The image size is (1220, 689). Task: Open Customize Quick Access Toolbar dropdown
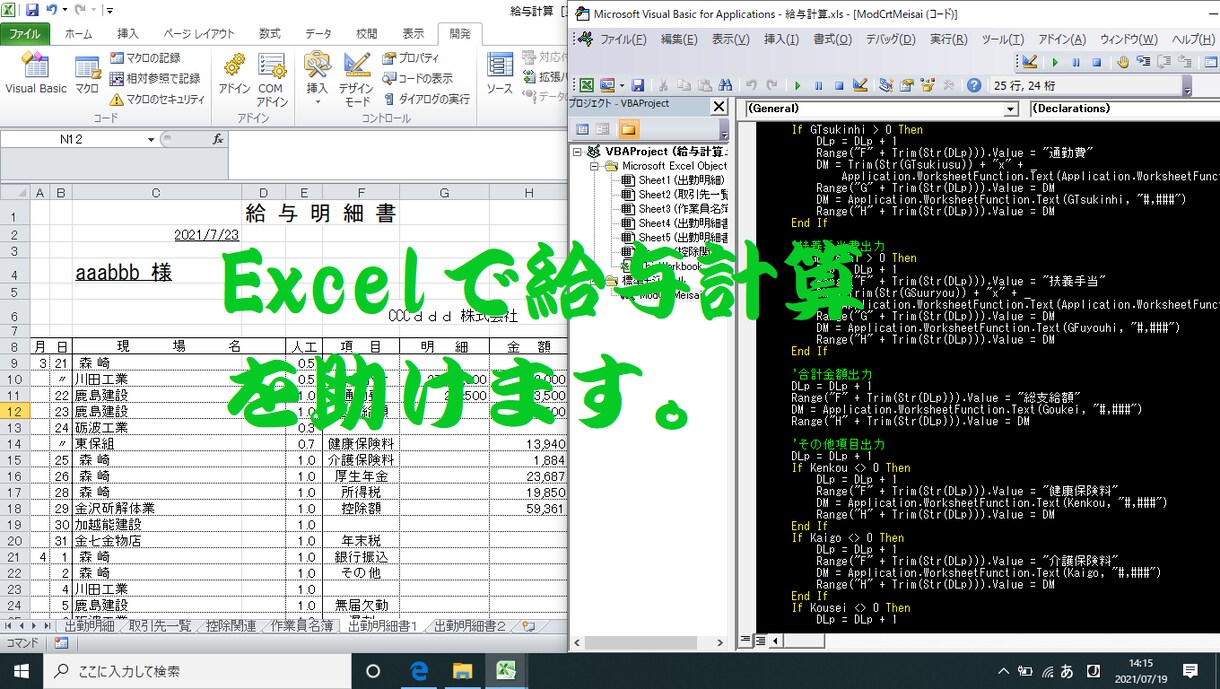tap(108, 10)
